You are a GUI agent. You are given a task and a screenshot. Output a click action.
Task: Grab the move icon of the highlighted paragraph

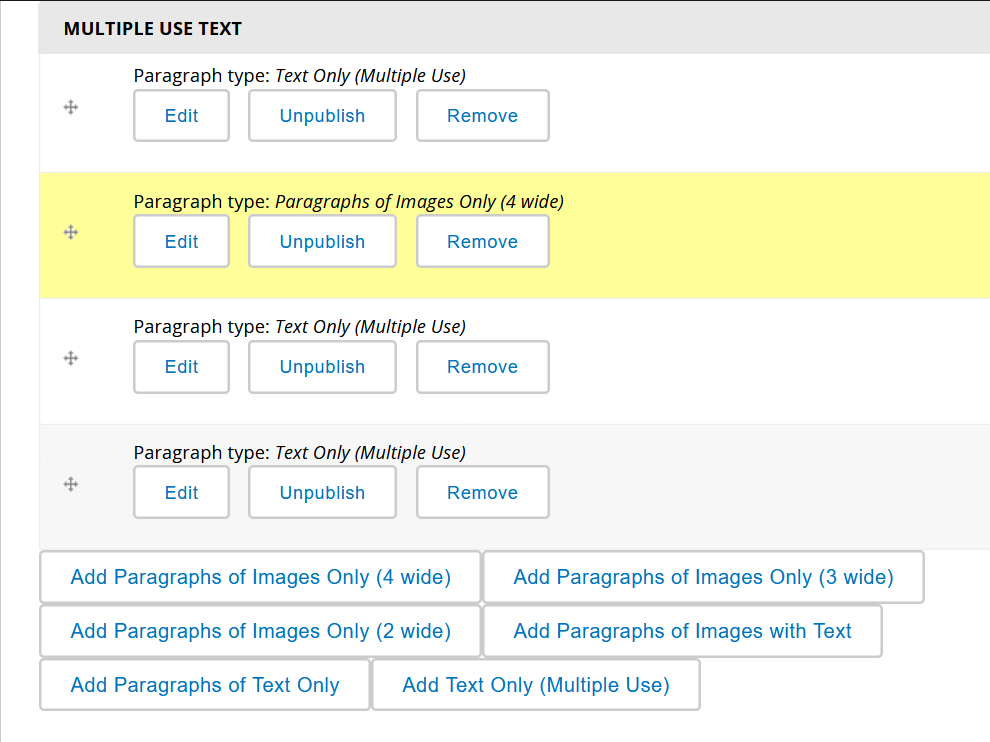[70, 232]
